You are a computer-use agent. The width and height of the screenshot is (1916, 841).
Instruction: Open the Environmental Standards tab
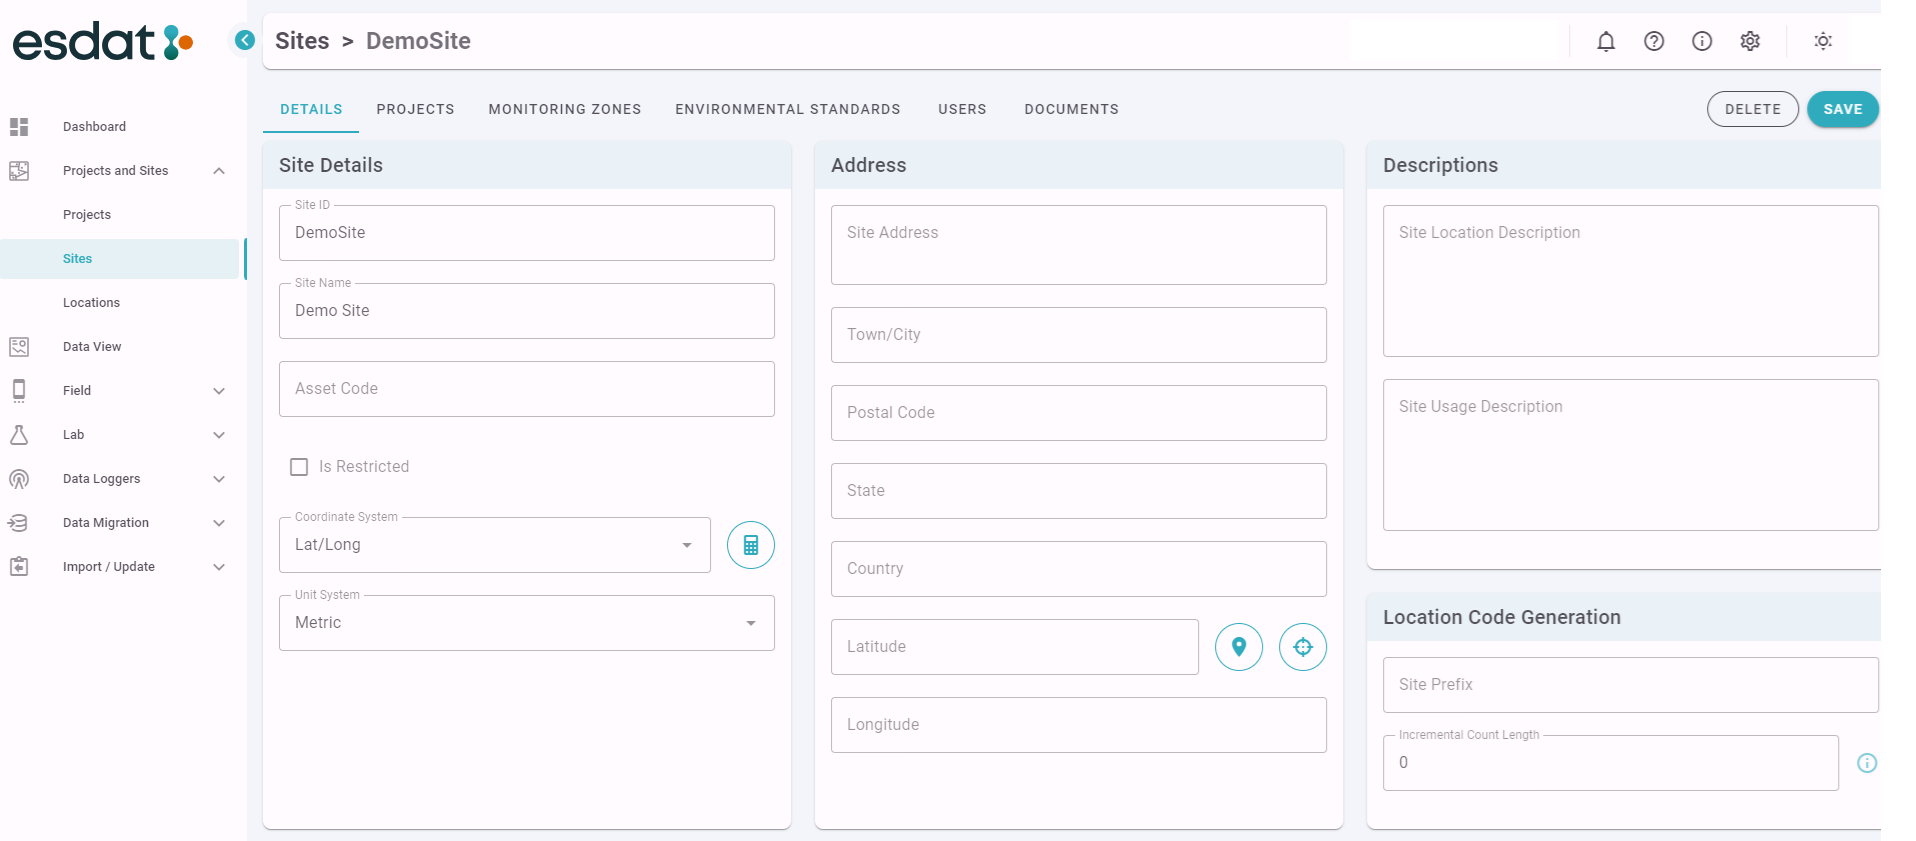coord(788,110)
